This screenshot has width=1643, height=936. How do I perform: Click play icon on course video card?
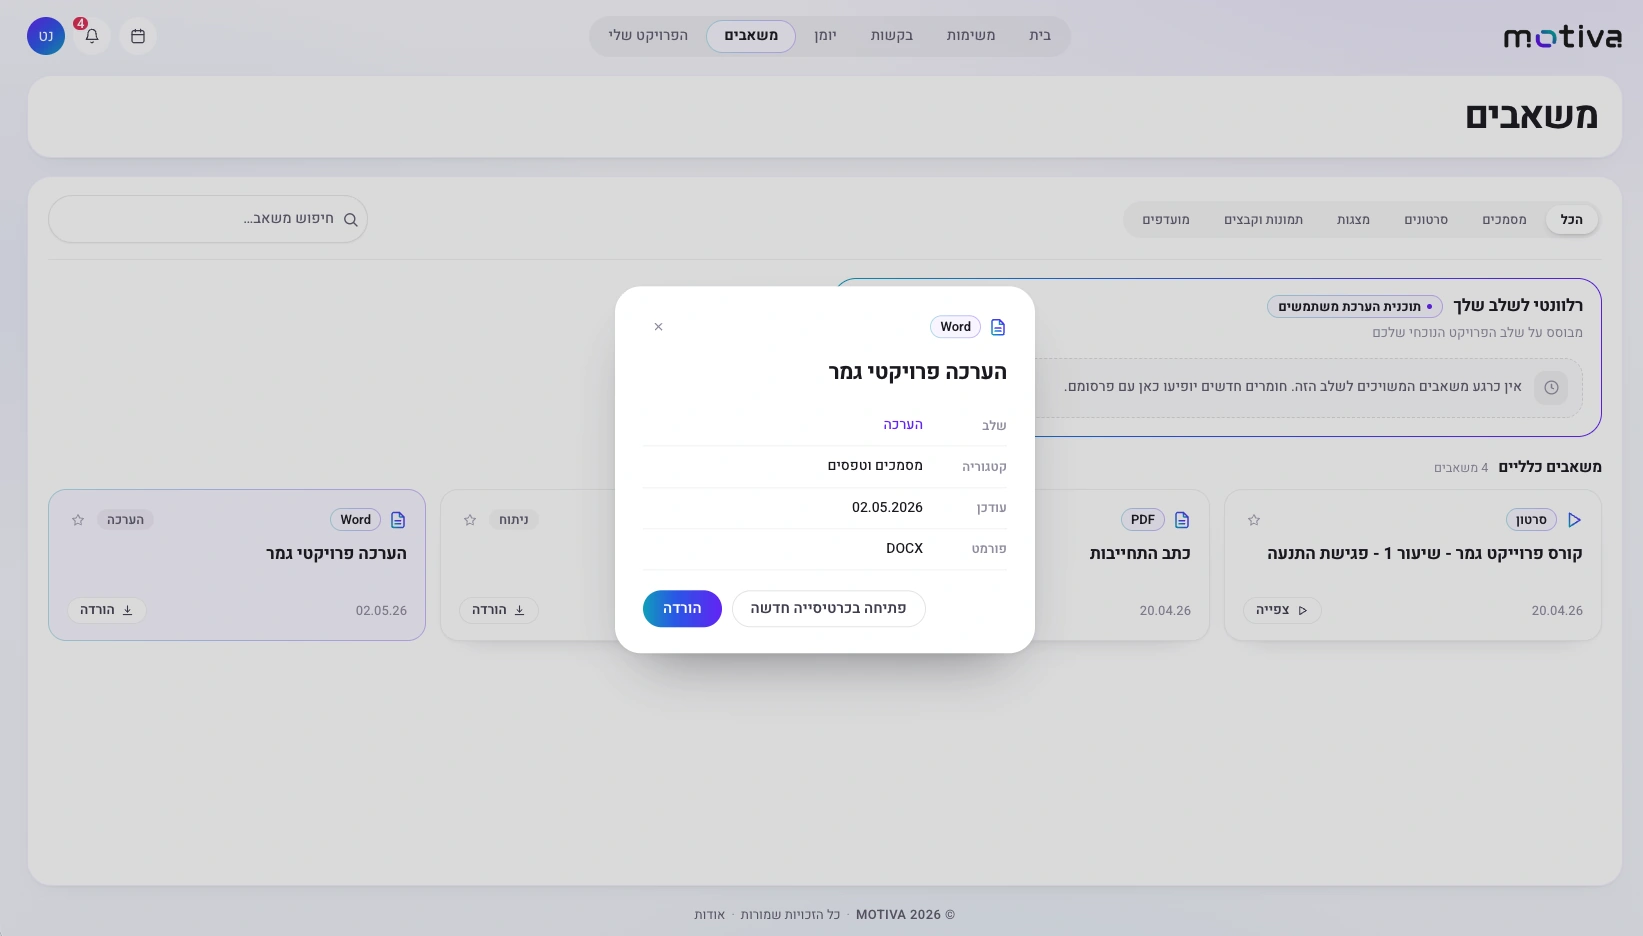pos(1574,520)
